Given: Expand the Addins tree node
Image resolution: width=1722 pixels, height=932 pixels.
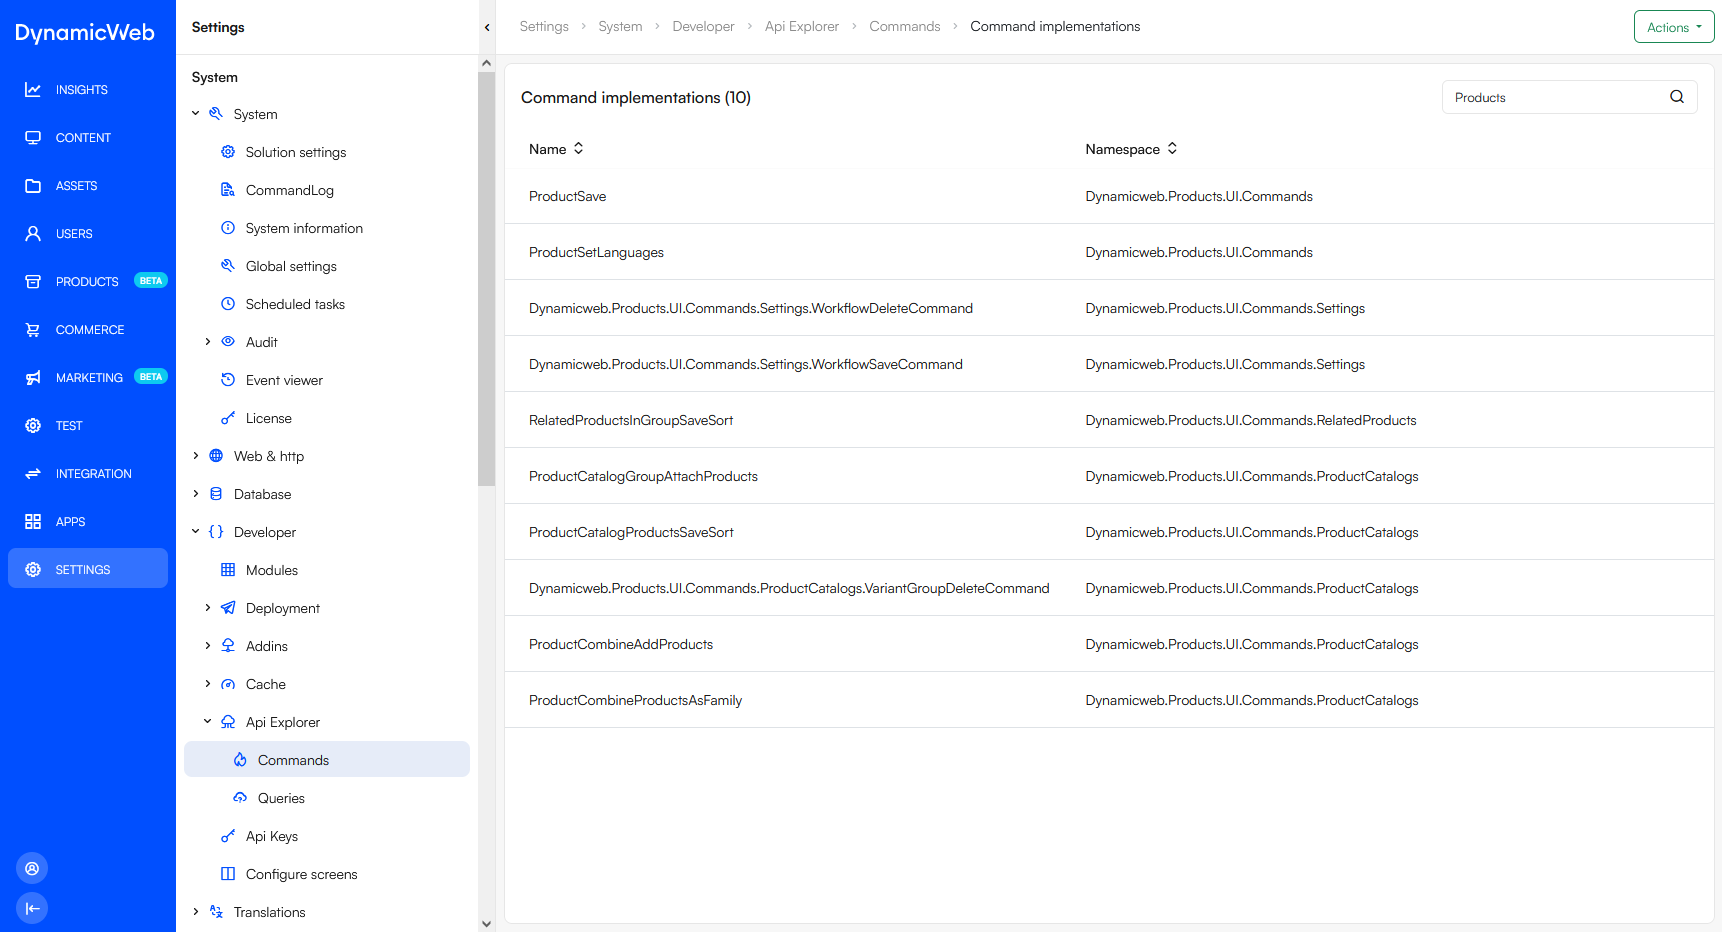Looking at the screenshot, I should 208,646.
